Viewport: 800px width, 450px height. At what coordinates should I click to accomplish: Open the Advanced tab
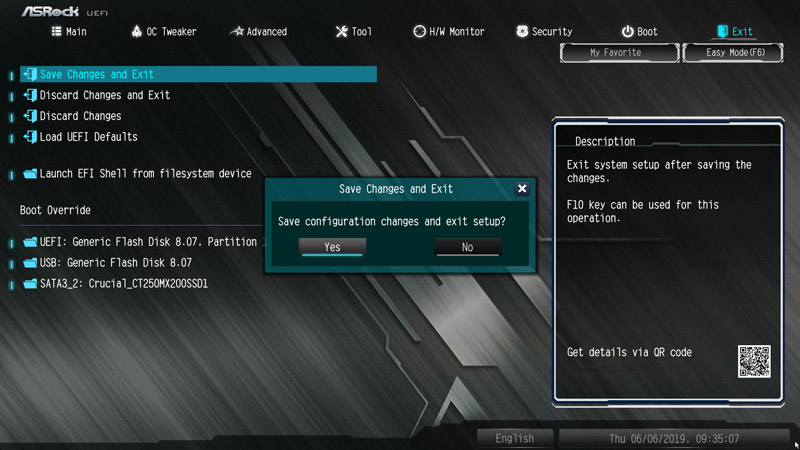[259, 32]
